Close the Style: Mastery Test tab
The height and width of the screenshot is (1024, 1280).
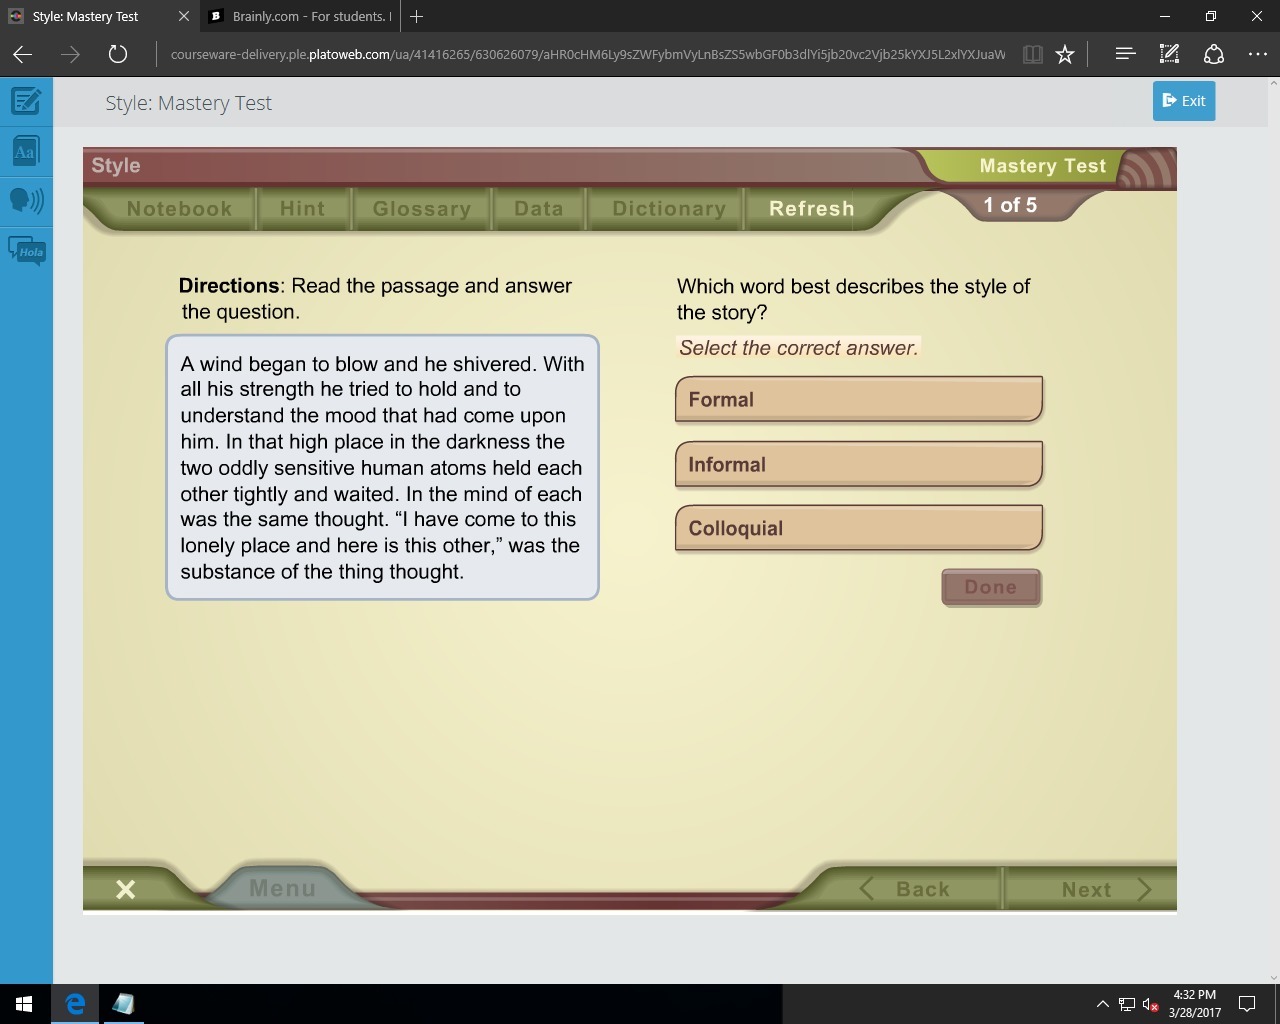[183, 16]
